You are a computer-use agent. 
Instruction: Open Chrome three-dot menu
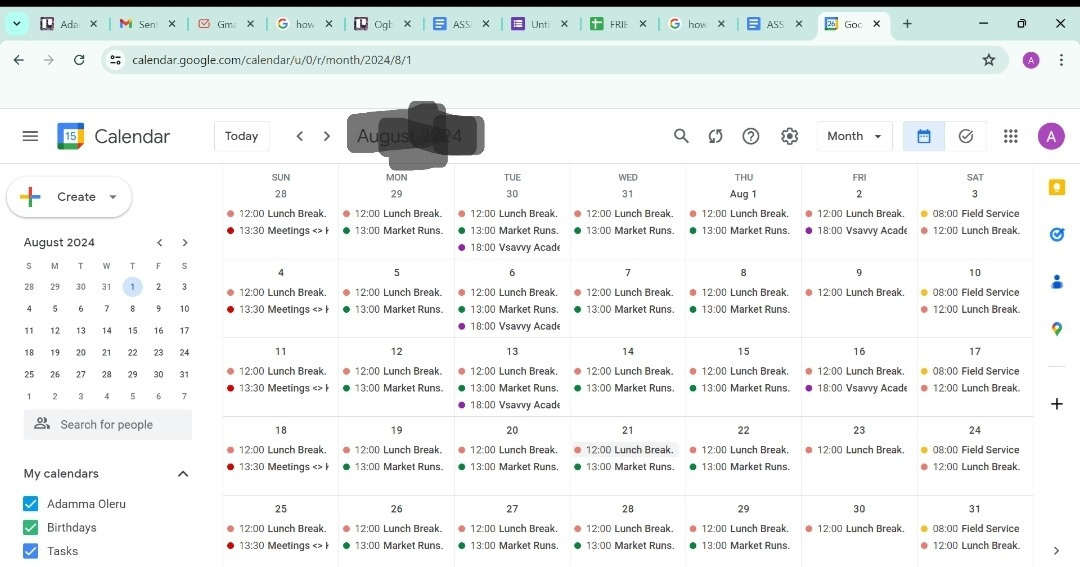(x=1061, y=60)
